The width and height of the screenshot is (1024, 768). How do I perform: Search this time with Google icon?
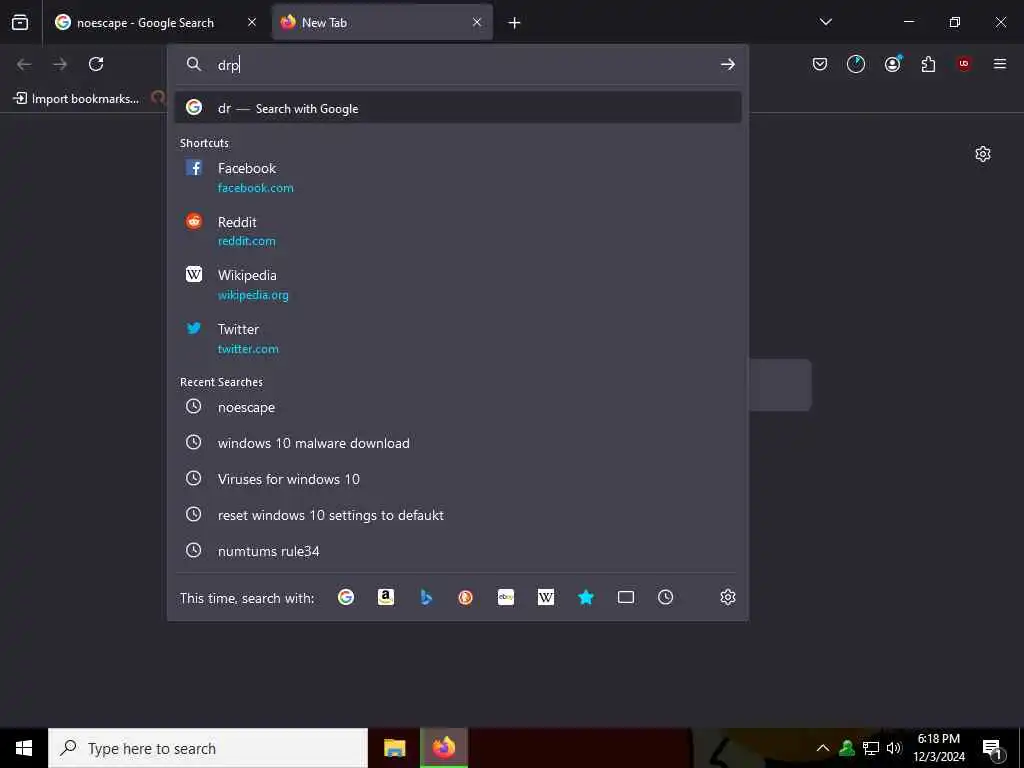pyautogui.click(x=346, y=597)
